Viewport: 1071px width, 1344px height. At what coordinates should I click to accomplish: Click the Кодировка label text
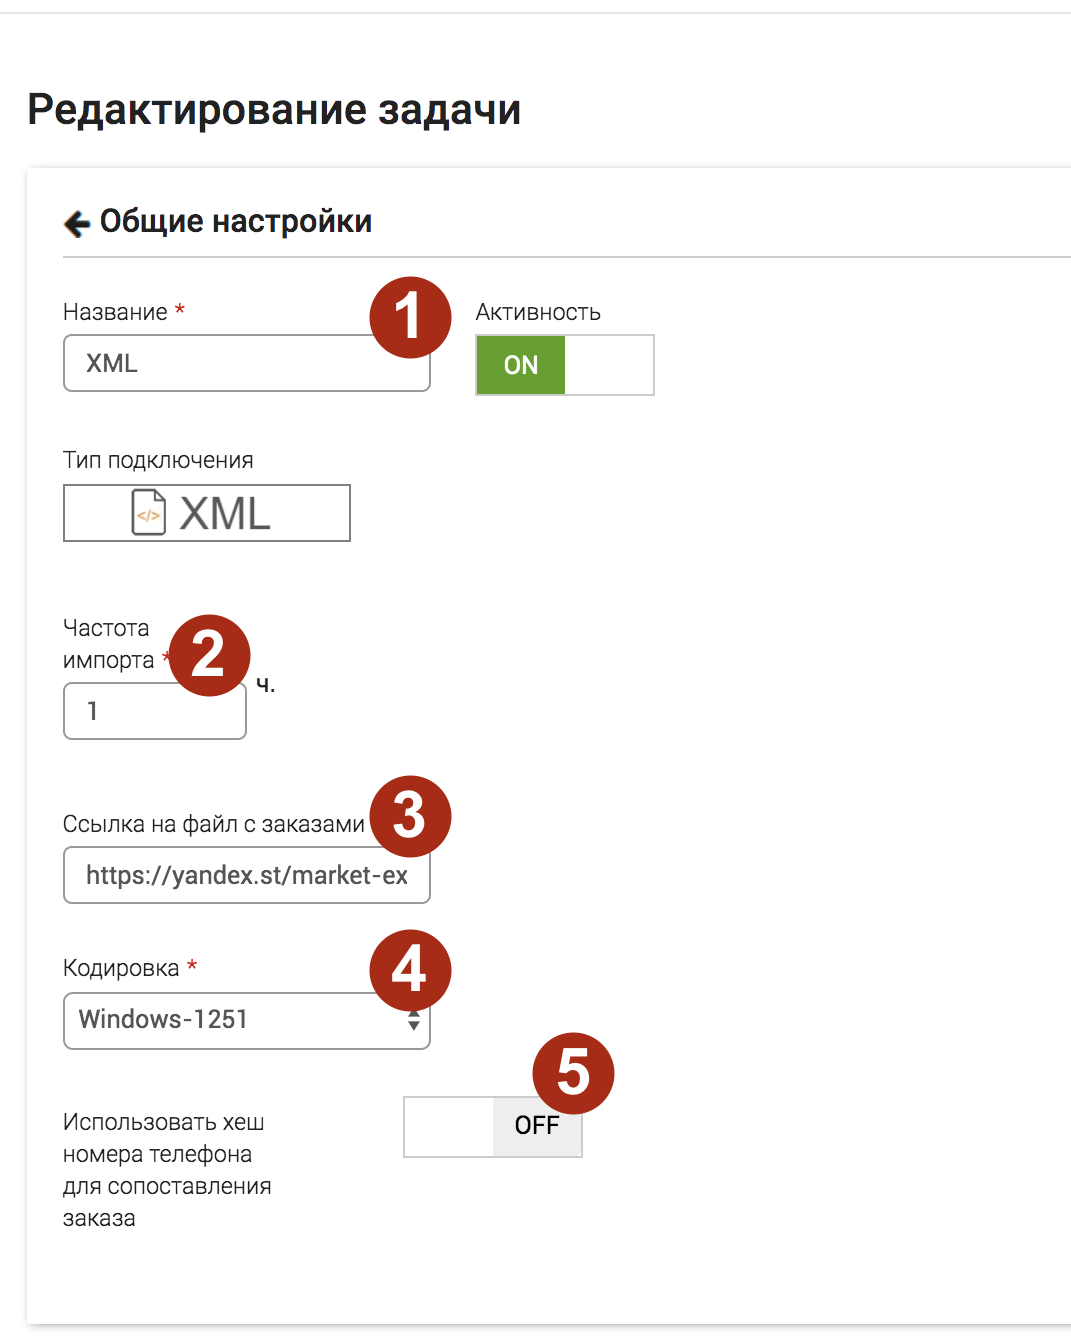coord(121,968)
